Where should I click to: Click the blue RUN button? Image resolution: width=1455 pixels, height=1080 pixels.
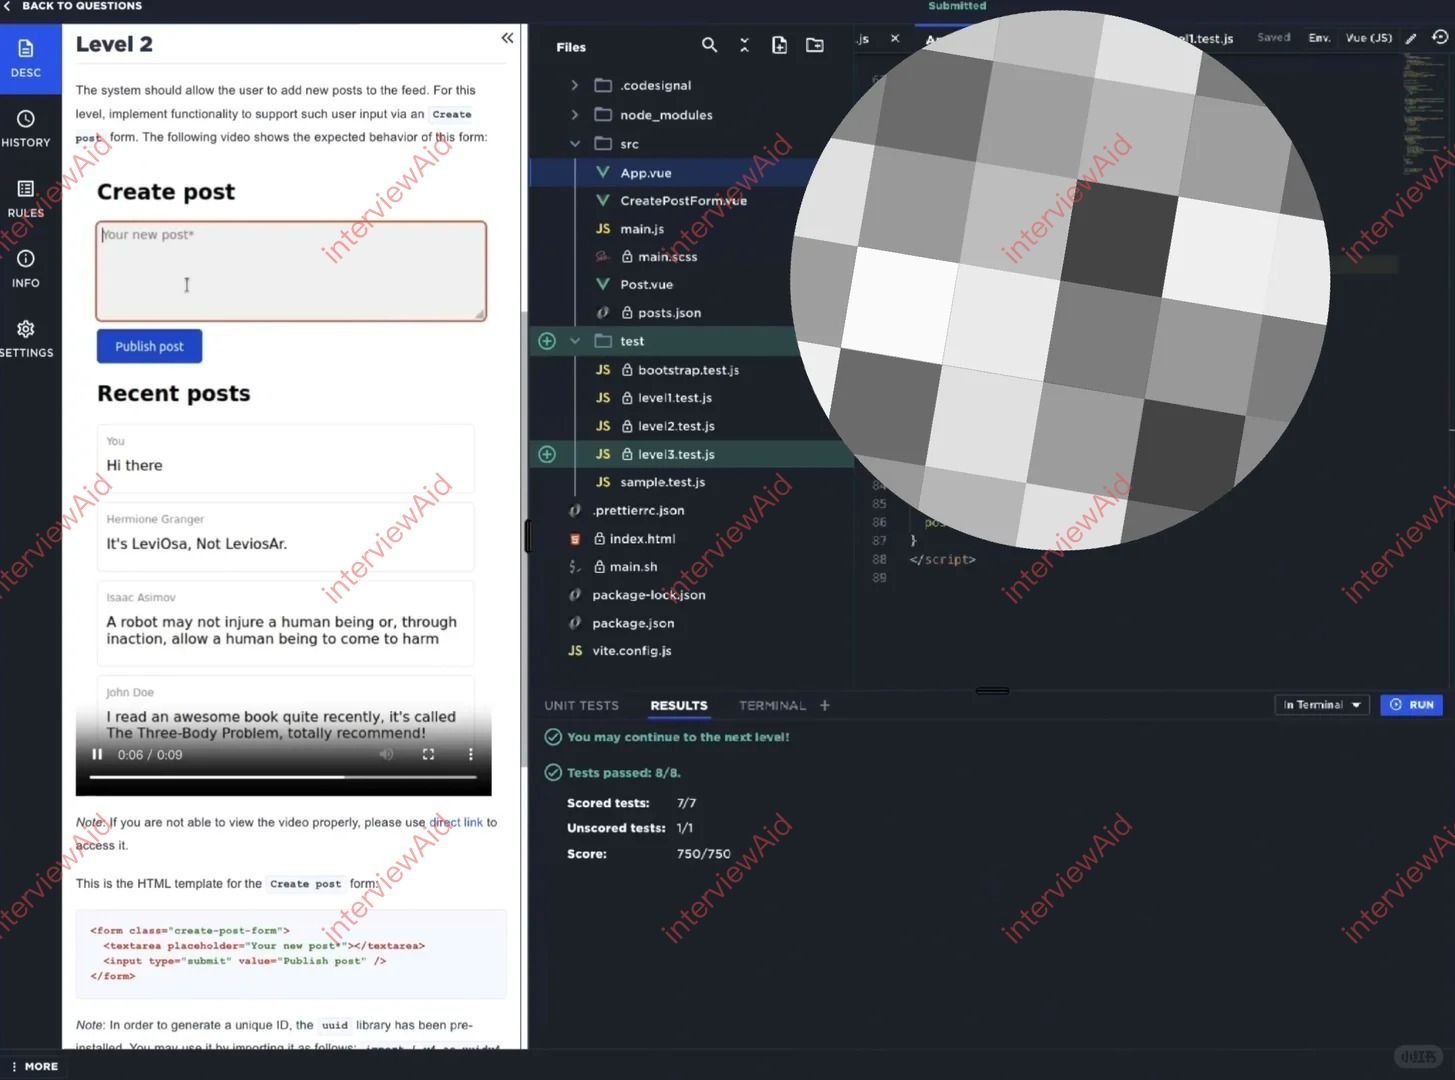pyautogui.click(x=1411, y=705)
